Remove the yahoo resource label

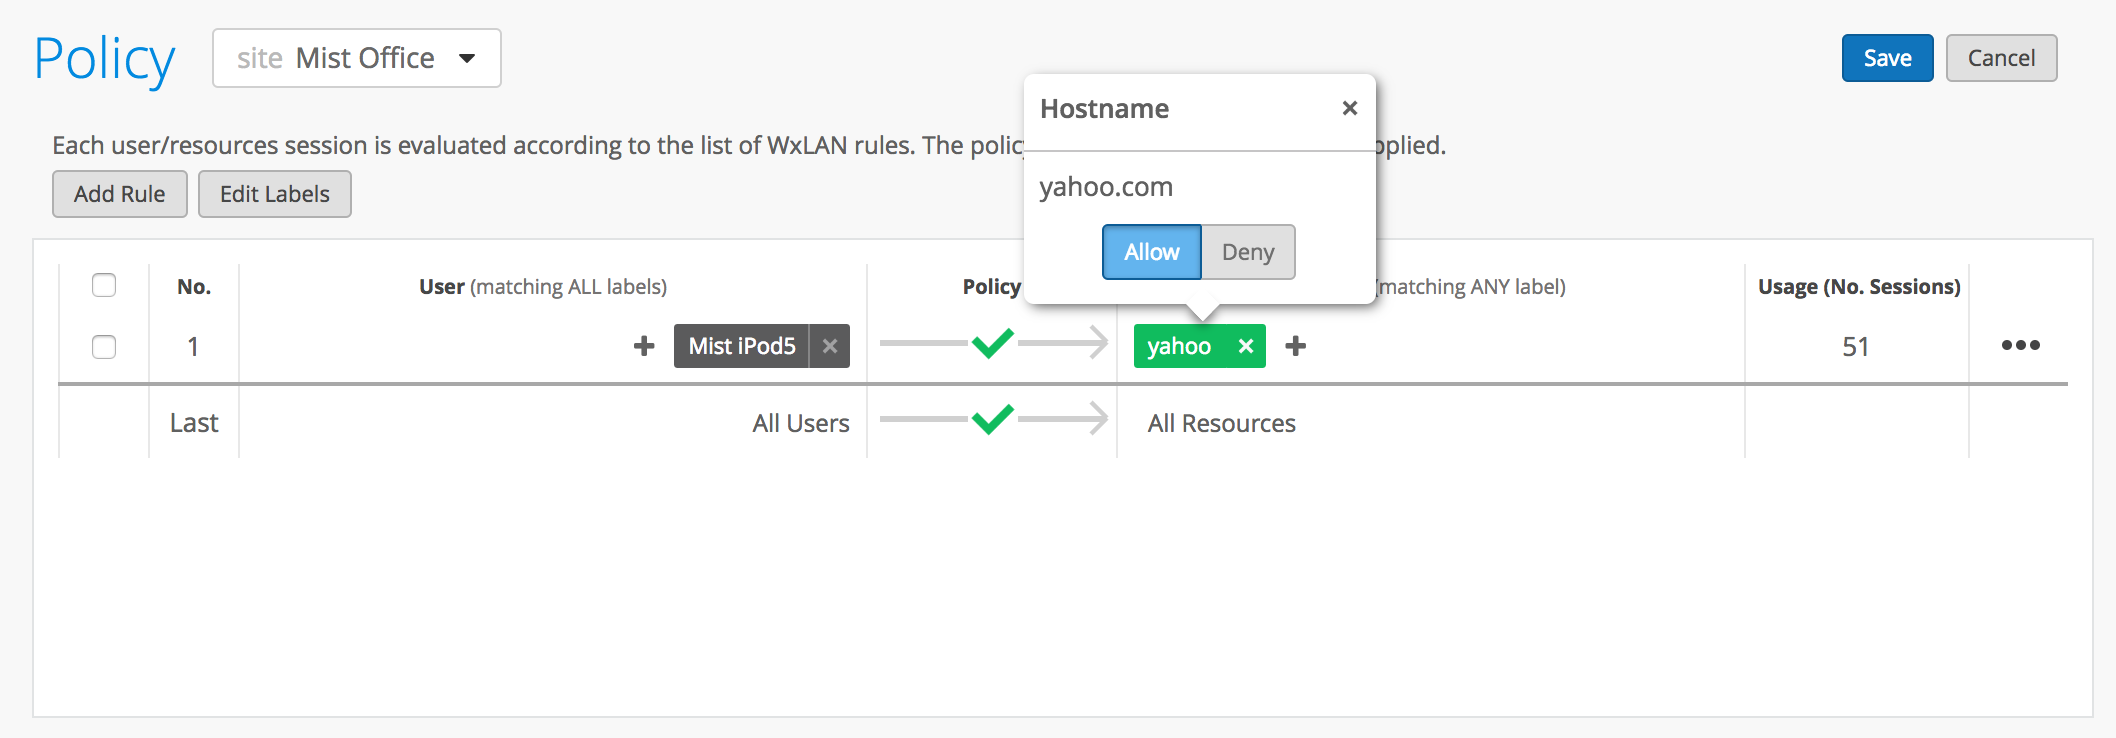[1245, 346]
